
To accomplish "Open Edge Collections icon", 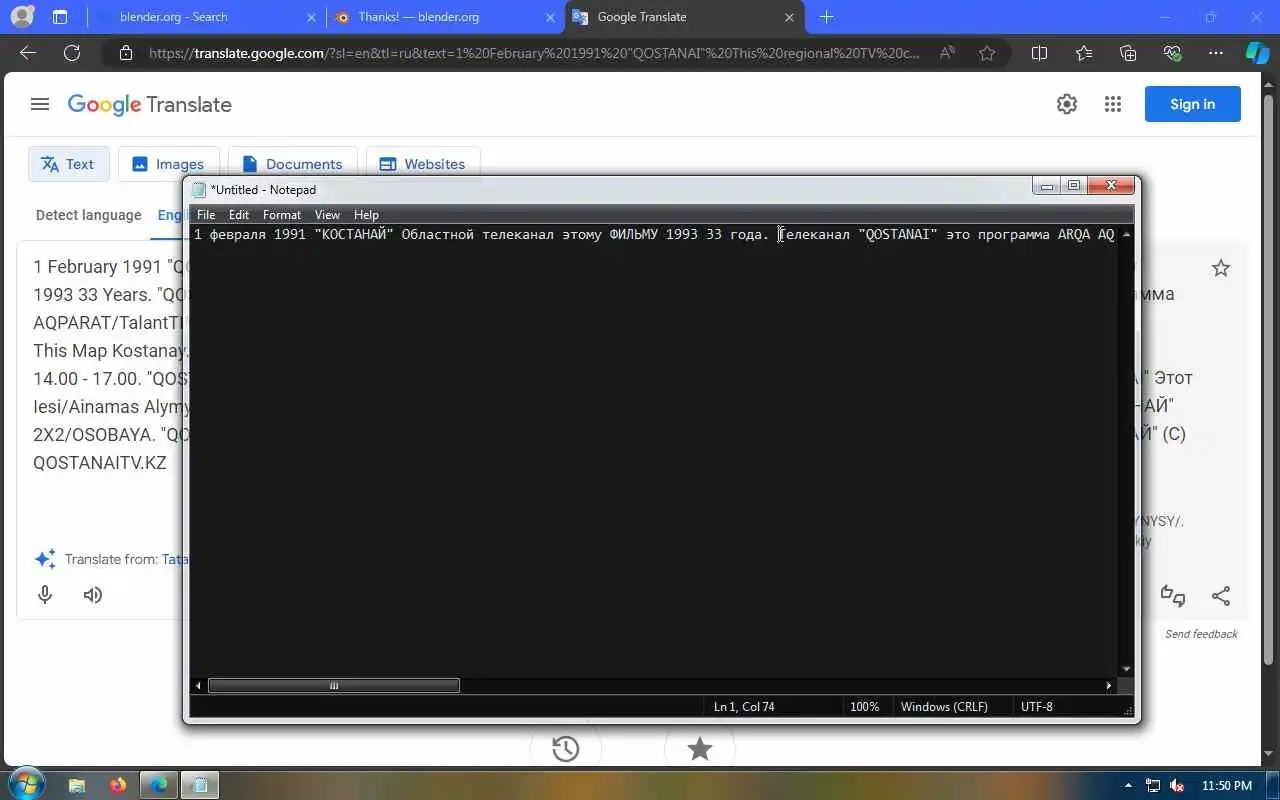I will (x=1129, y=53).
